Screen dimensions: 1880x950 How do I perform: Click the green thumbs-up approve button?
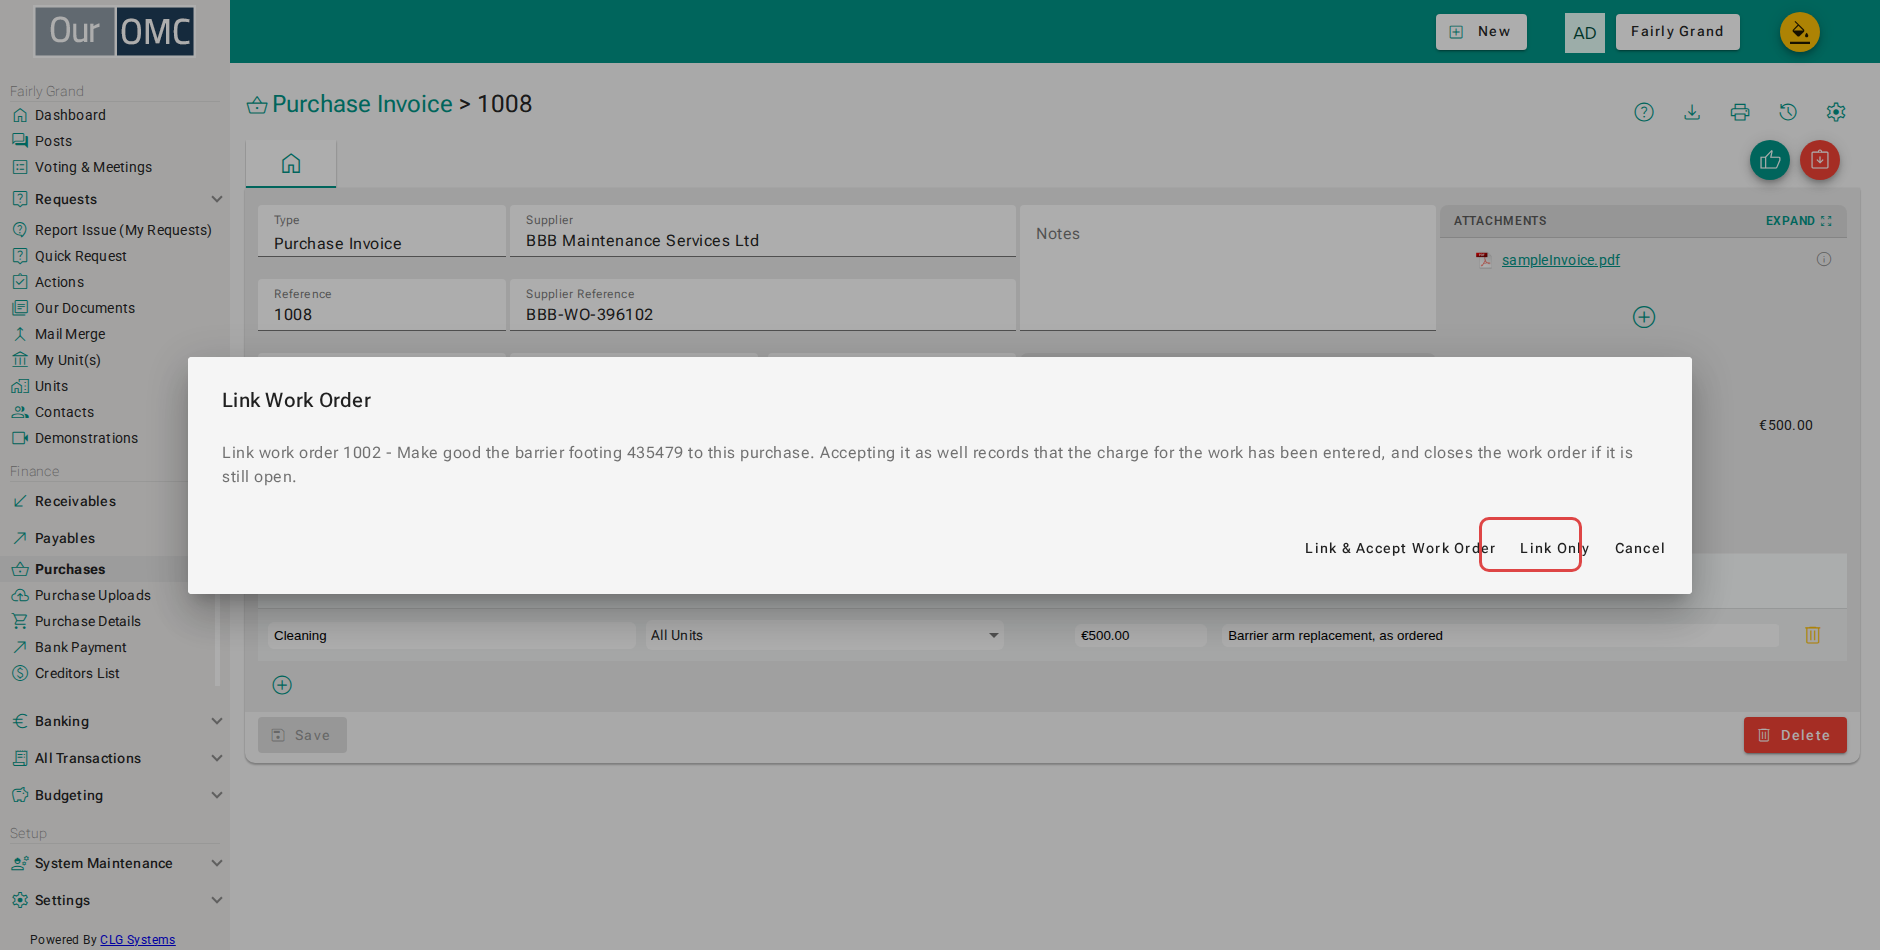pyautogui.click(x=1770, y=160)
